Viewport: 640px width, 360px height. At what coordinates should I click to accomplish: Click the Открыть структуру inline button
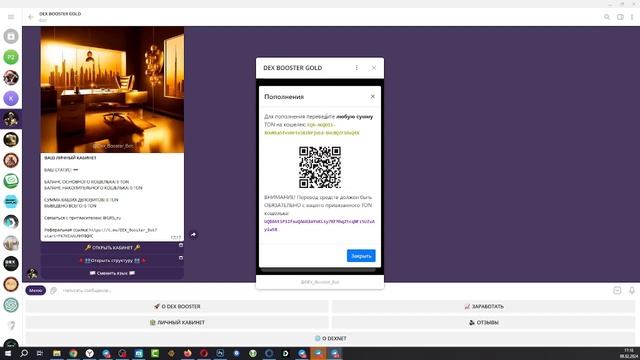click(112, 260)
